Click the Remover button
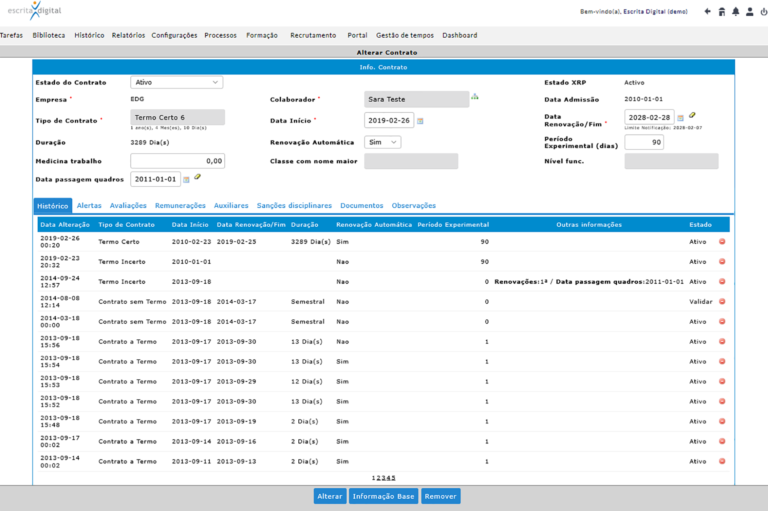This screenshot has height=511, width=768. click(x=440, y=496)
